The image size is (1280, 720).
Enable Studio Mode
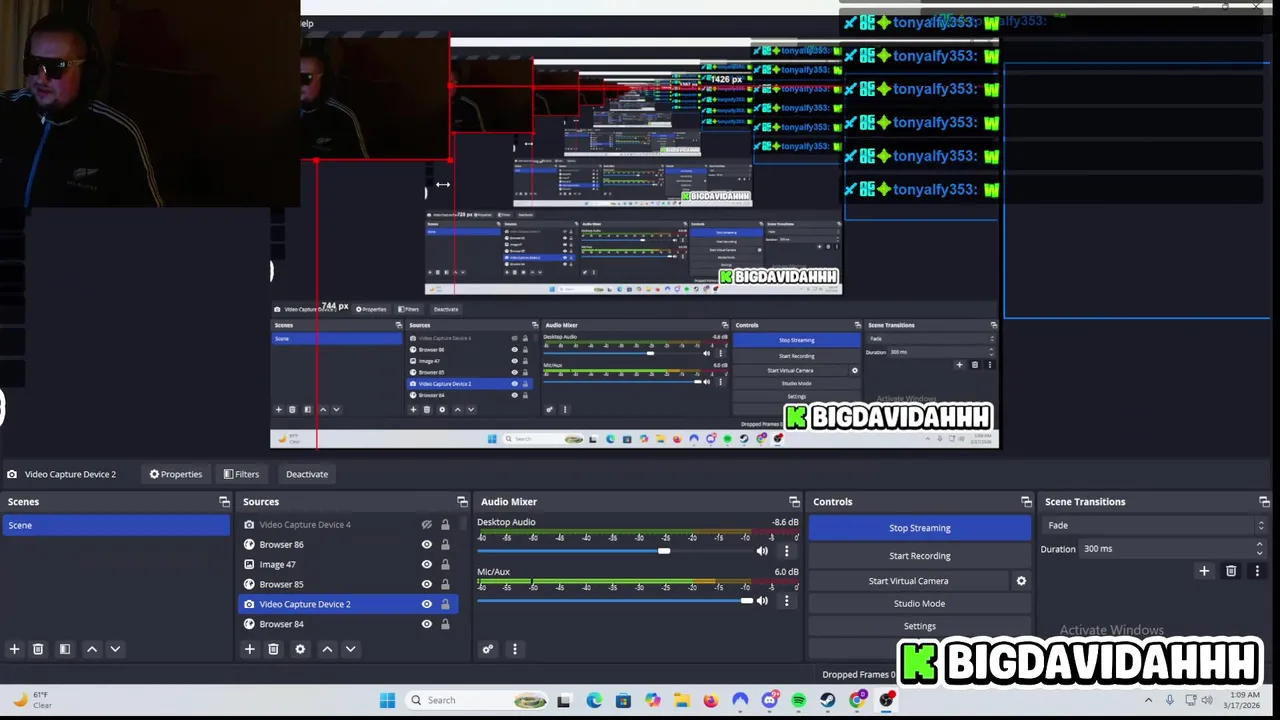920,604
